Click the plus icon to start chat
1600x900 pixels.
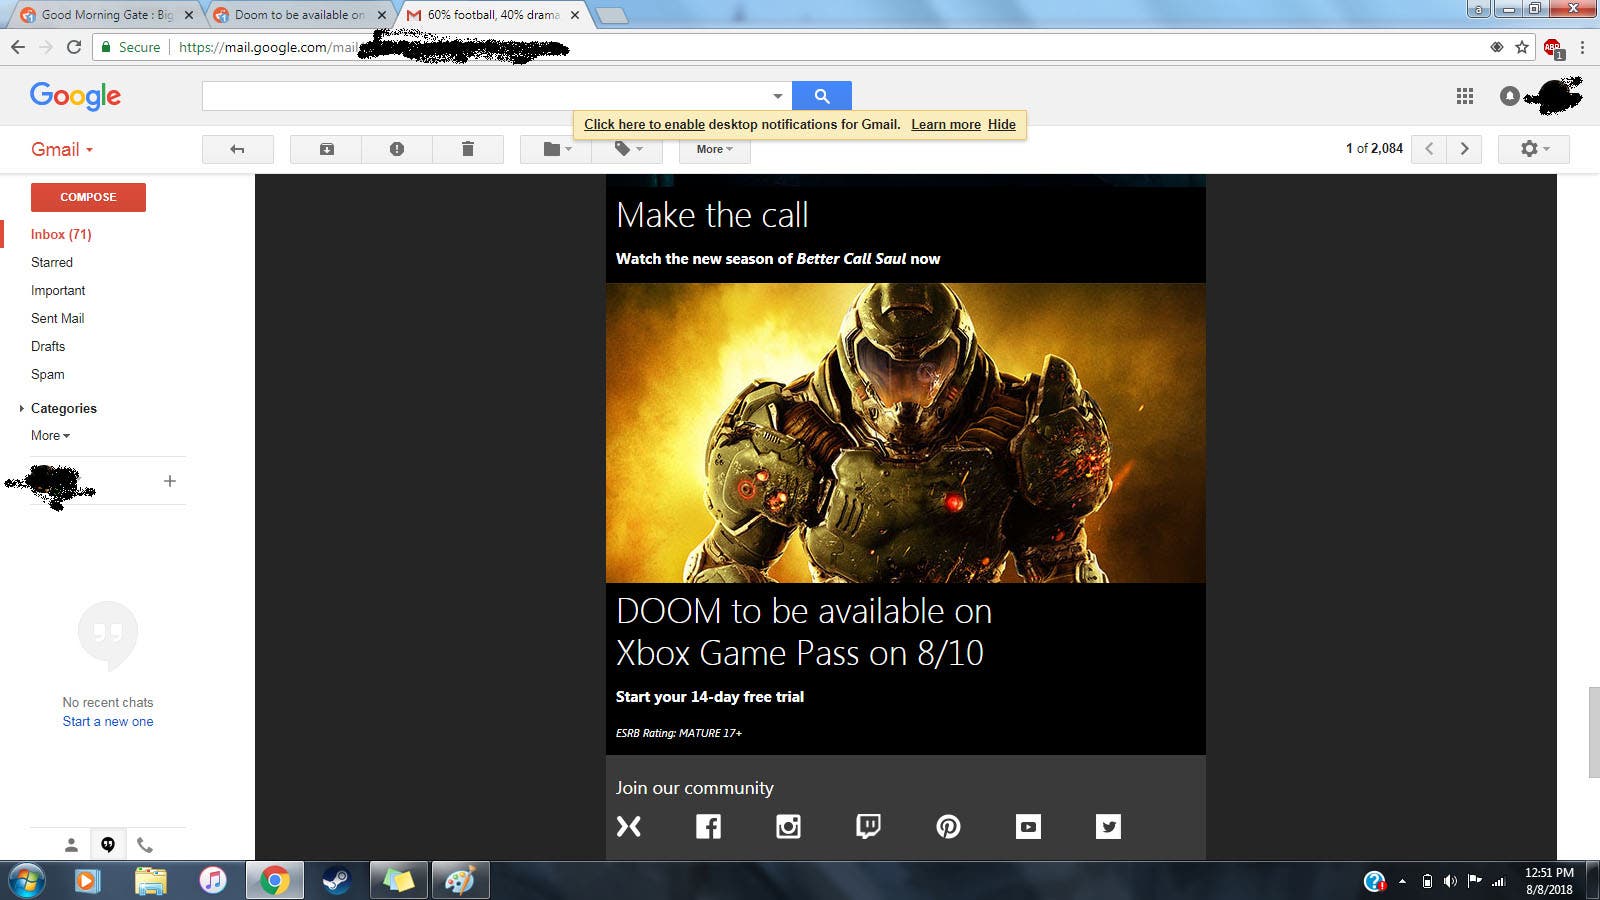[x=170, y=481]
